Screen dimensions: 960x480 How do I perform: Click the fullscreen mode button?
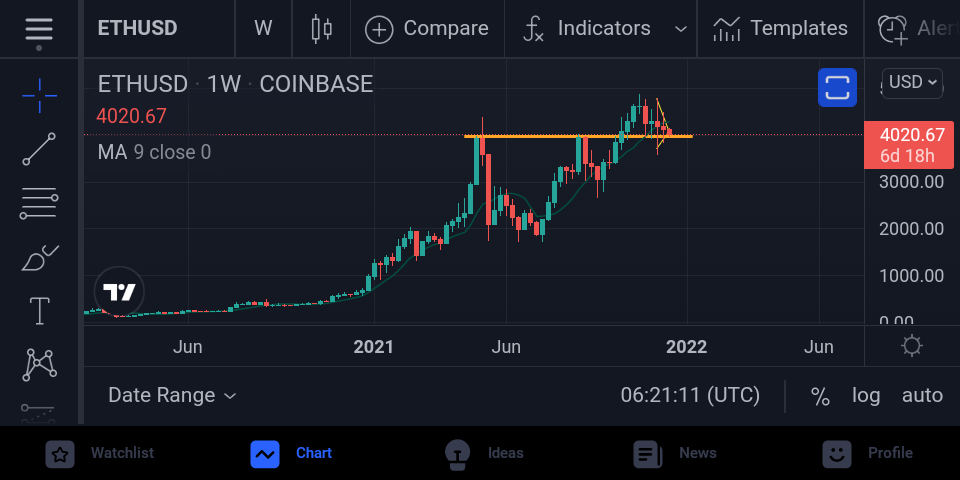837,88
